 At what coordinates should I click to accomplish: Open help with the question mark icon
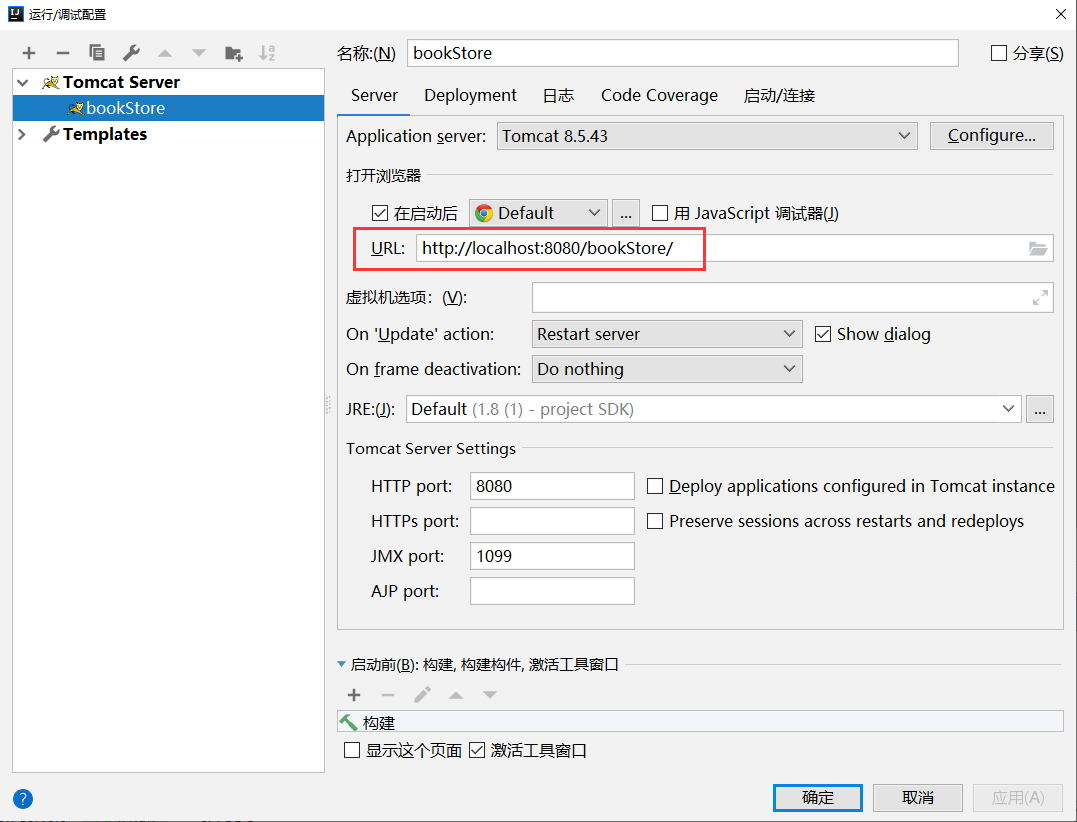[x=23, y=799]
